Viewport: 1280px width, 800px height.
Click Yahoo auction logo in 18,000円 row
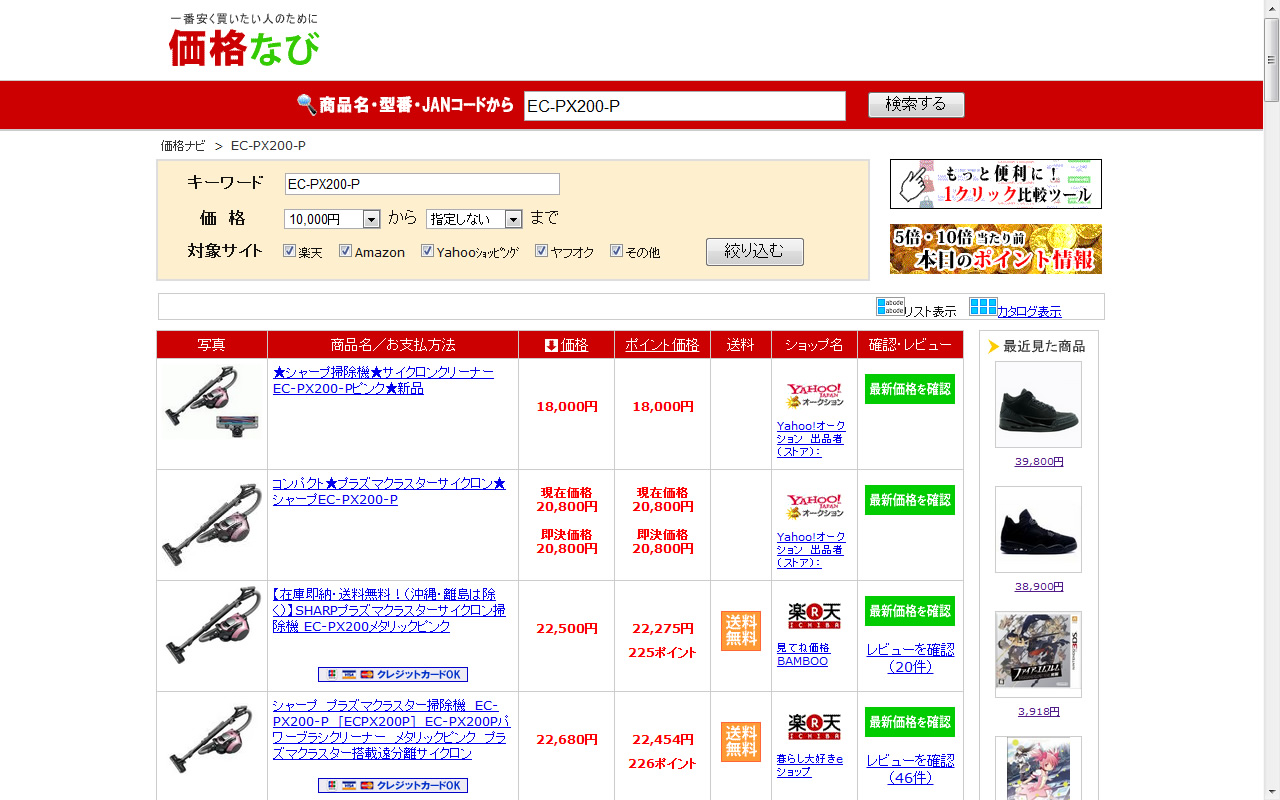(x=814, y=396)
